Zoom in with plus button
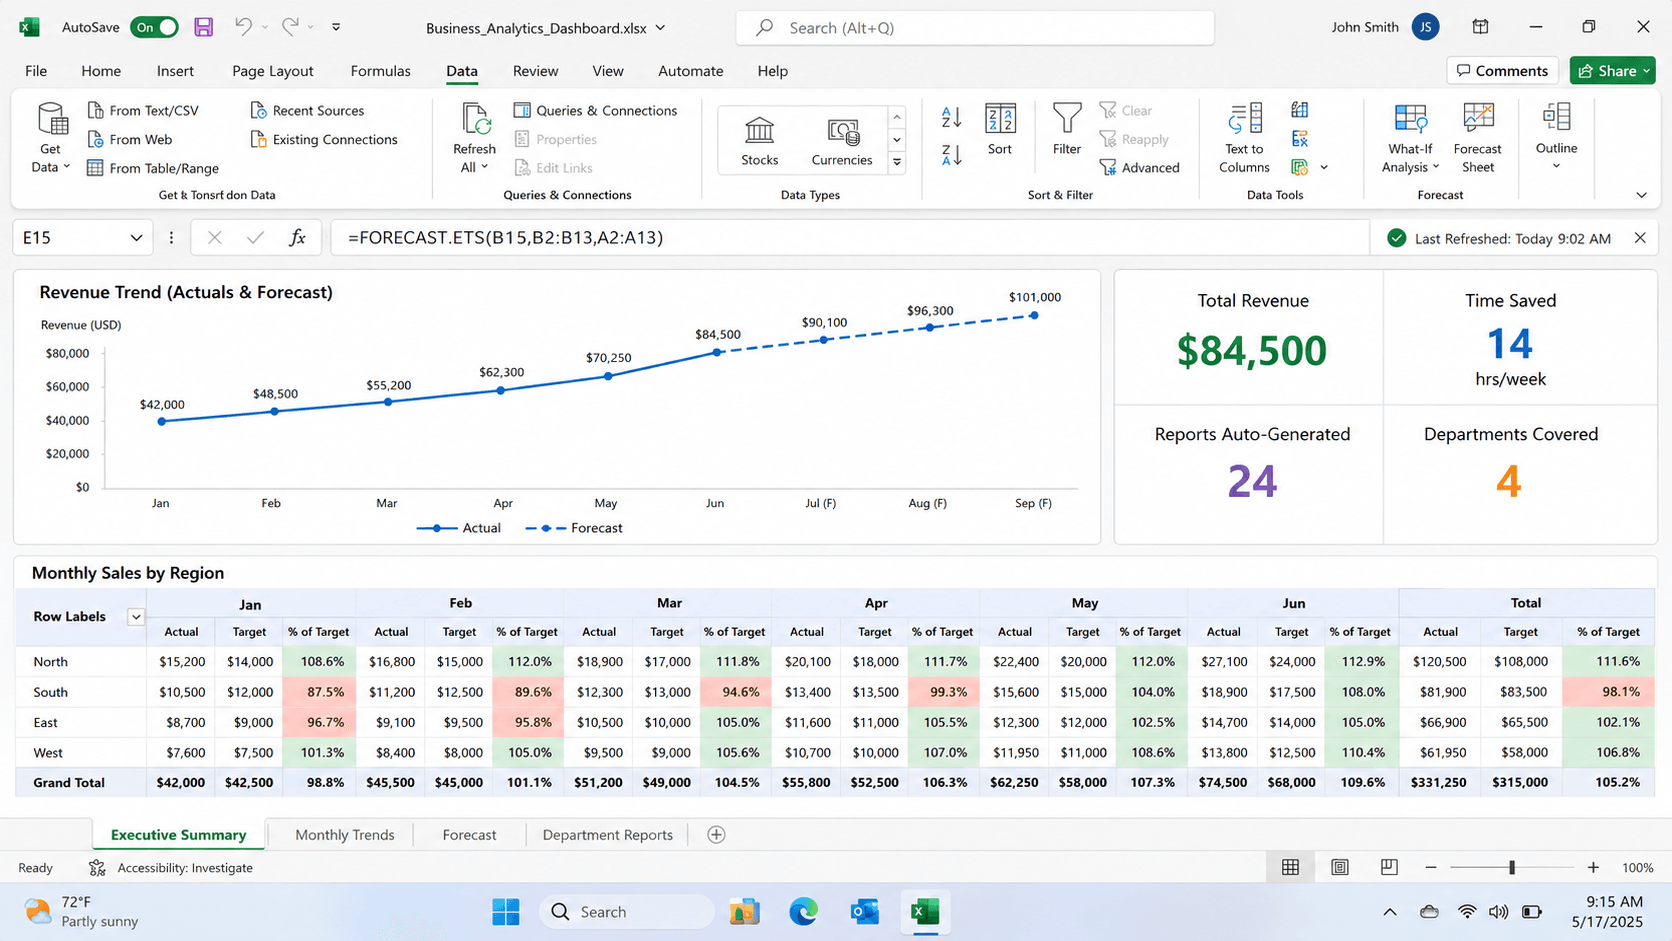 tap(1593, 868)
